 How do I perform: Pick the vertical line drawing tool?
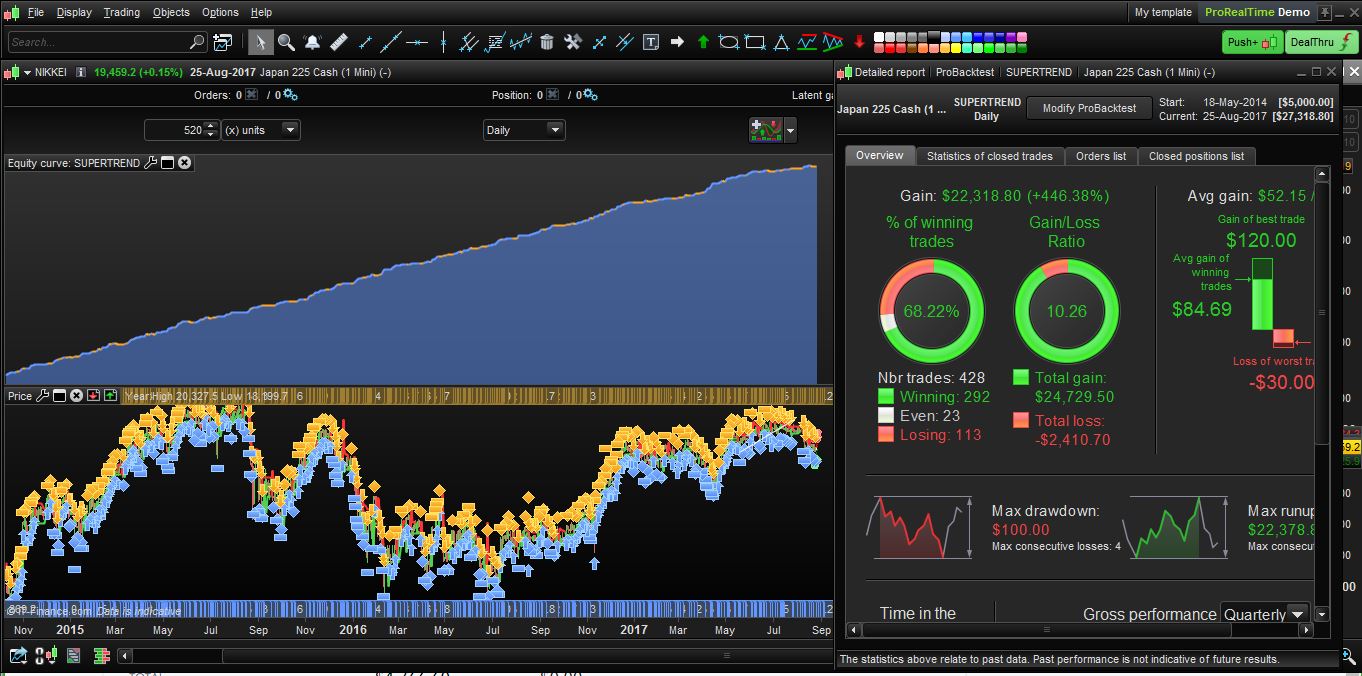pos(443,42)
